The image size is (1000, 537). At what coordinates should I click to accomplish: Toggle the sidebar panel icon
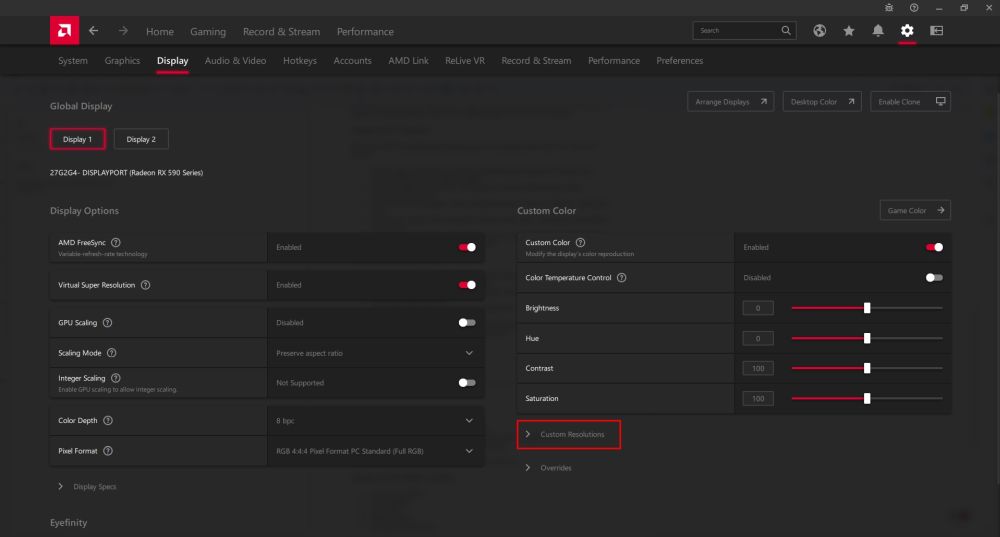[936, 31]
